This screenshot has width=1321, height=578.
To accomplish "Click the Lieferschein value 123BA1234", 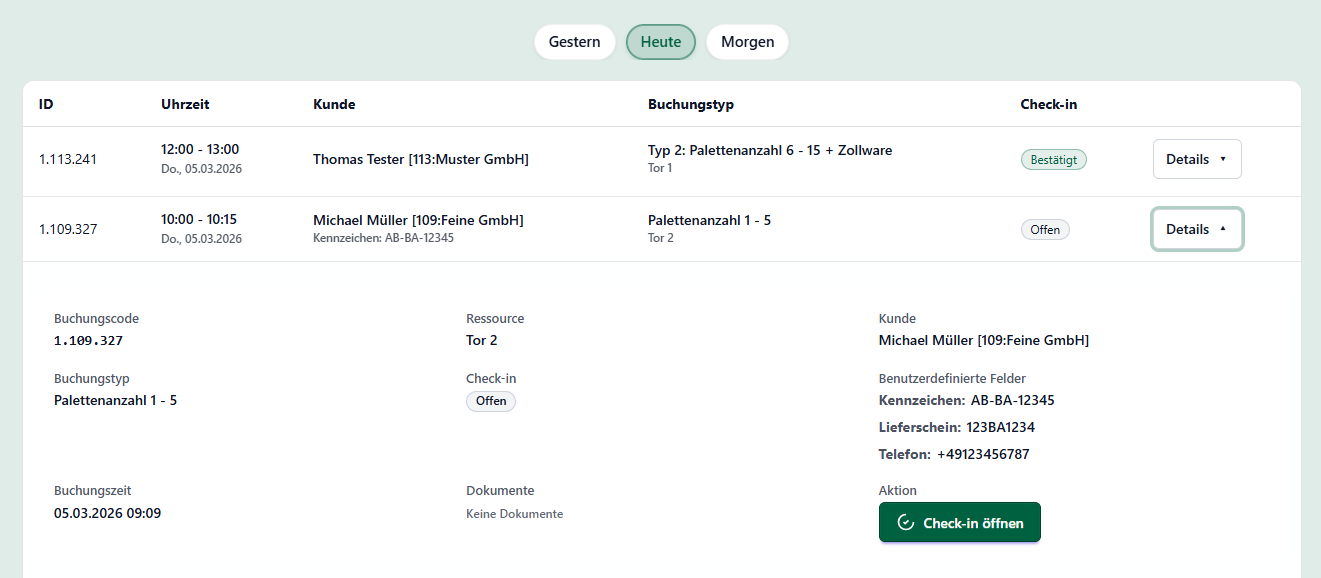I will click(x=1000, y=427).
